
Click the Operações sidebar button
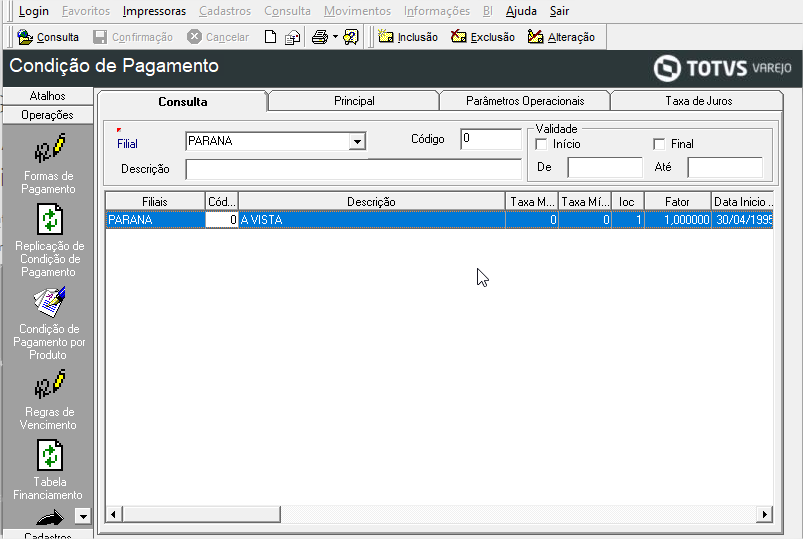click(48, 115)
